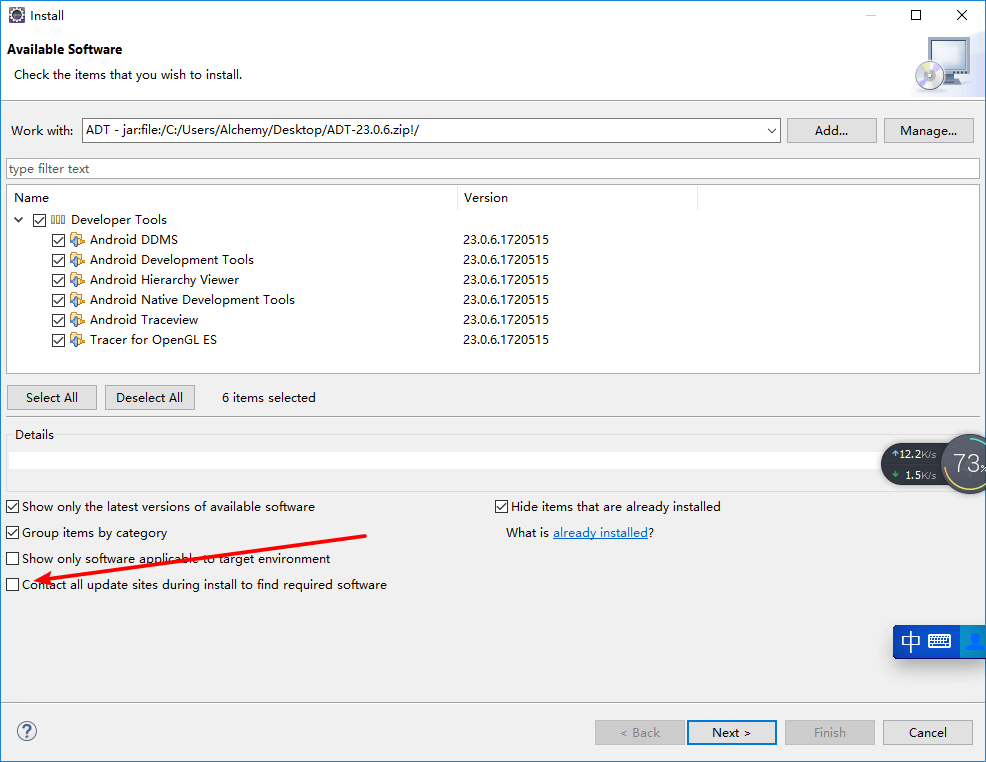Open the already installed link
Image resolution: width=986 pixels, height=762 pixels.
click(x=600, y=533)
